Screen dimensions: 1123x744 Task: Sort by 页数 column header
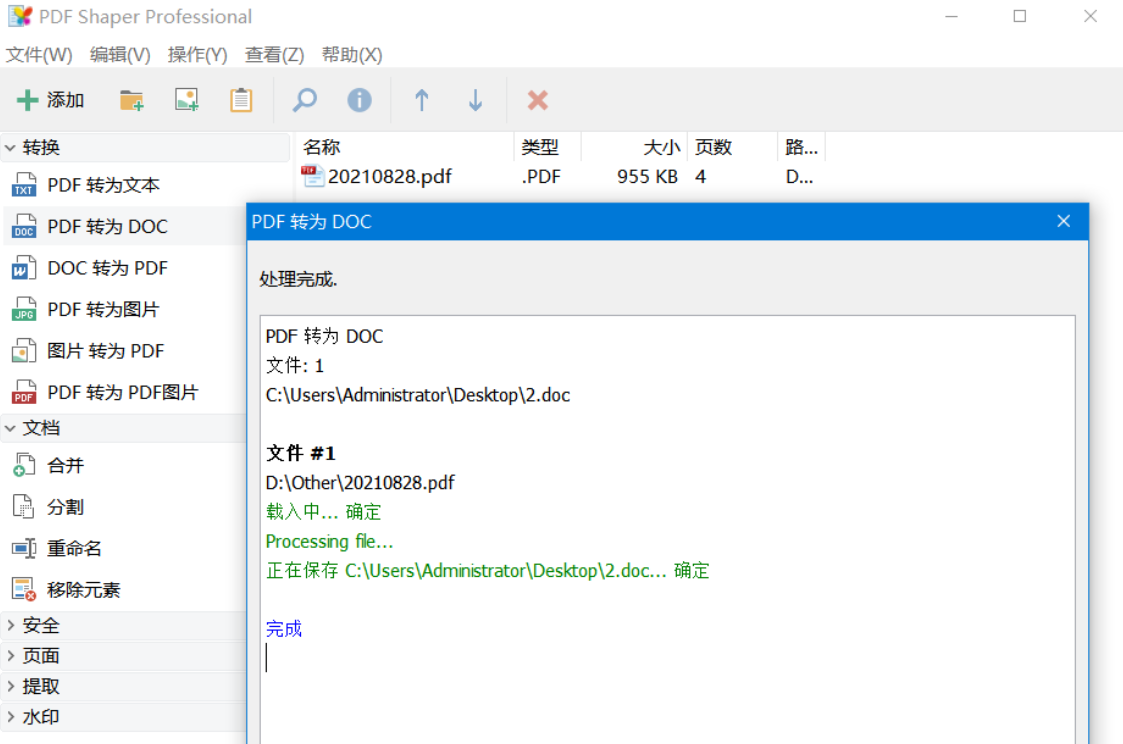(733, 148)
